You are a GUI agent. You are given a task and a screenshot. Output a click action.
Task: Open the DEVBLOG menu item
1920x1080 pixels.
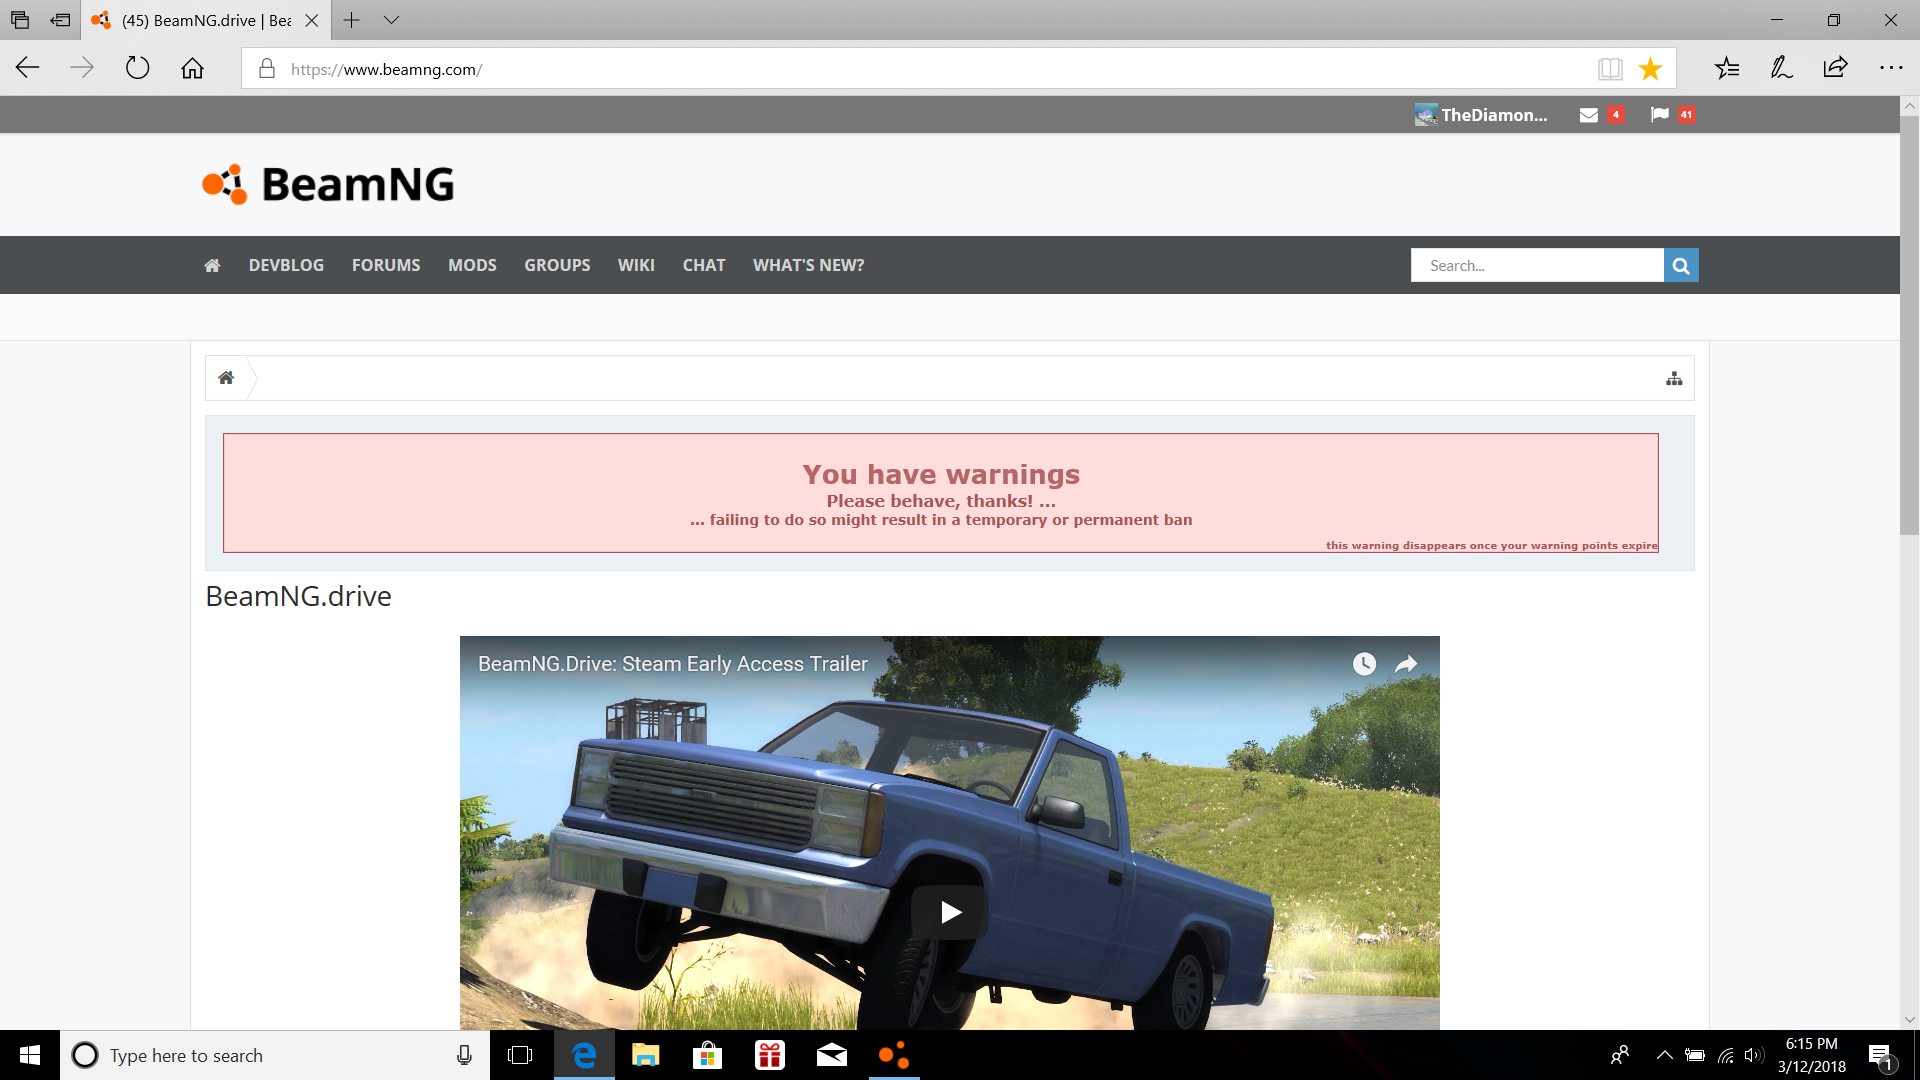click(x=286, y=265)
